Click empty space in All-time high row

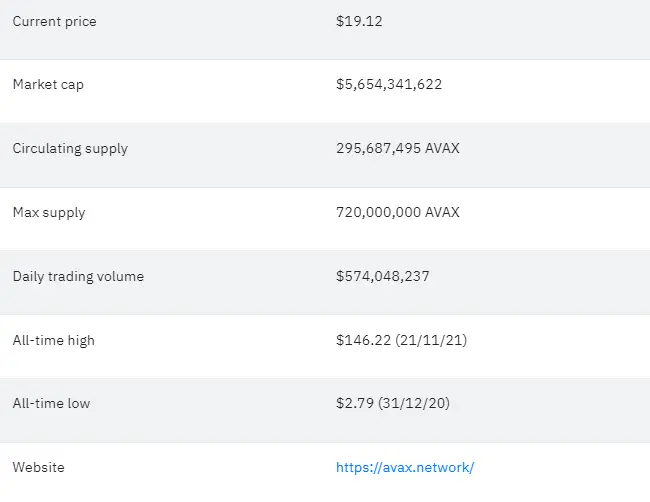click(x=560, y=346)
